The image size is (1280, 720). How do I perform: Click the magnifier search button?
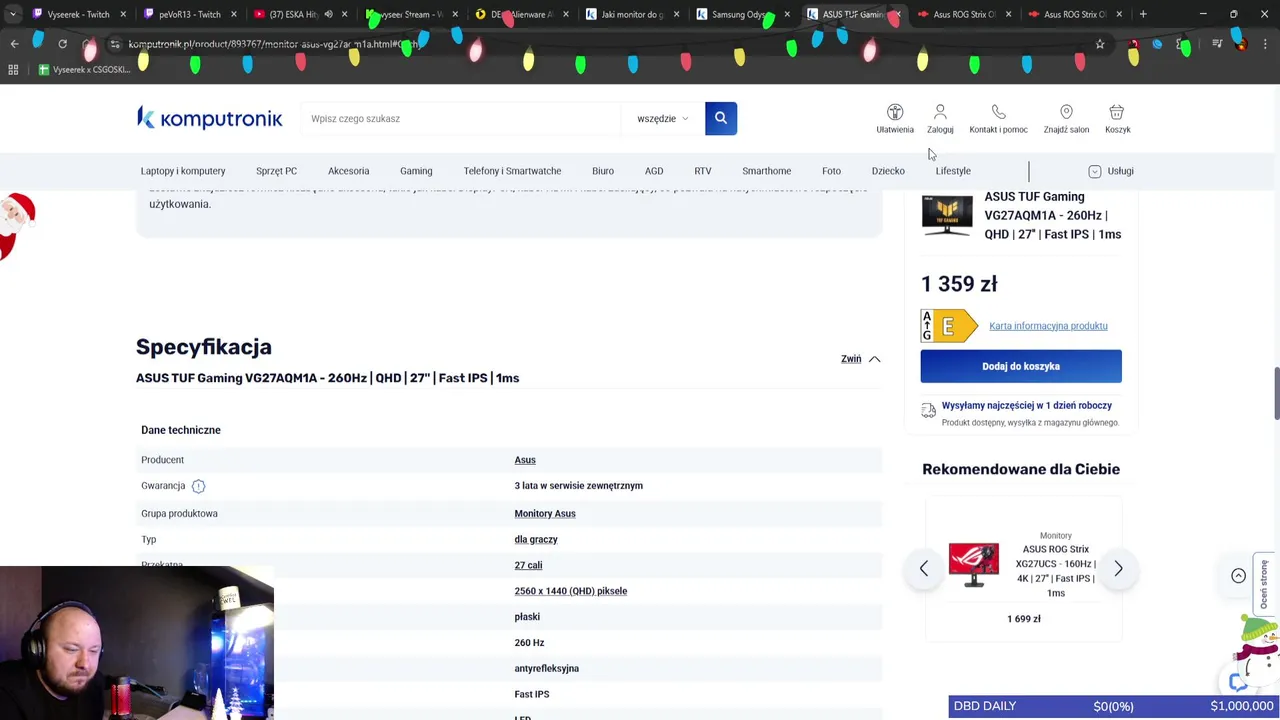(721, 118)
